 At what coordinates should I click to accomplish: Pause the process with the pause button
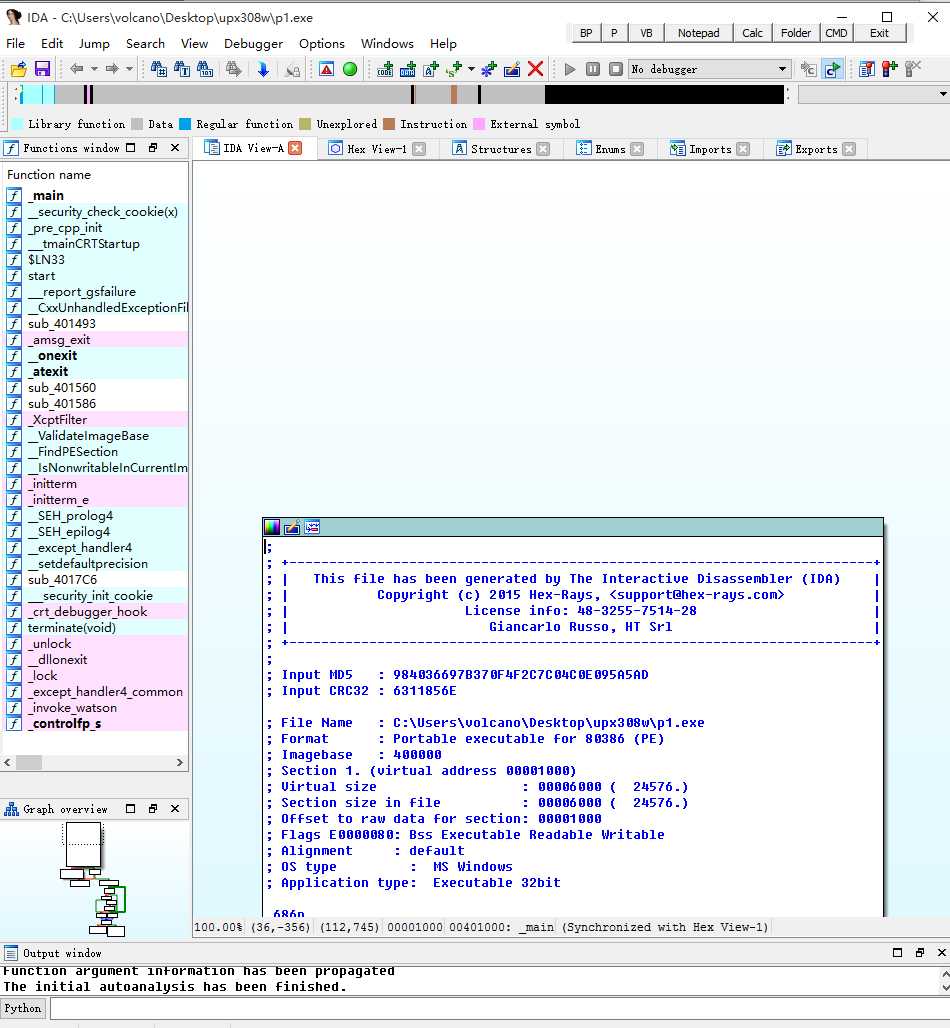[593, 69]
